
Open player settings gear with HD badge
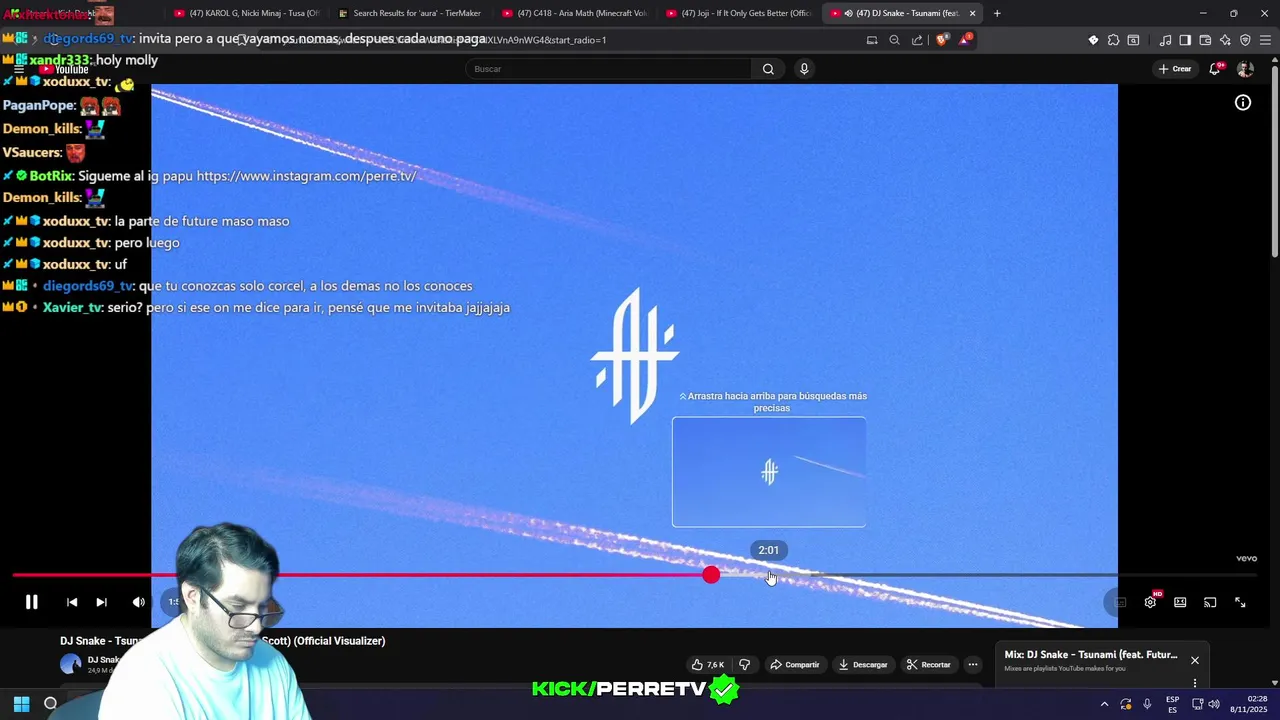[x=1150, y=602]
